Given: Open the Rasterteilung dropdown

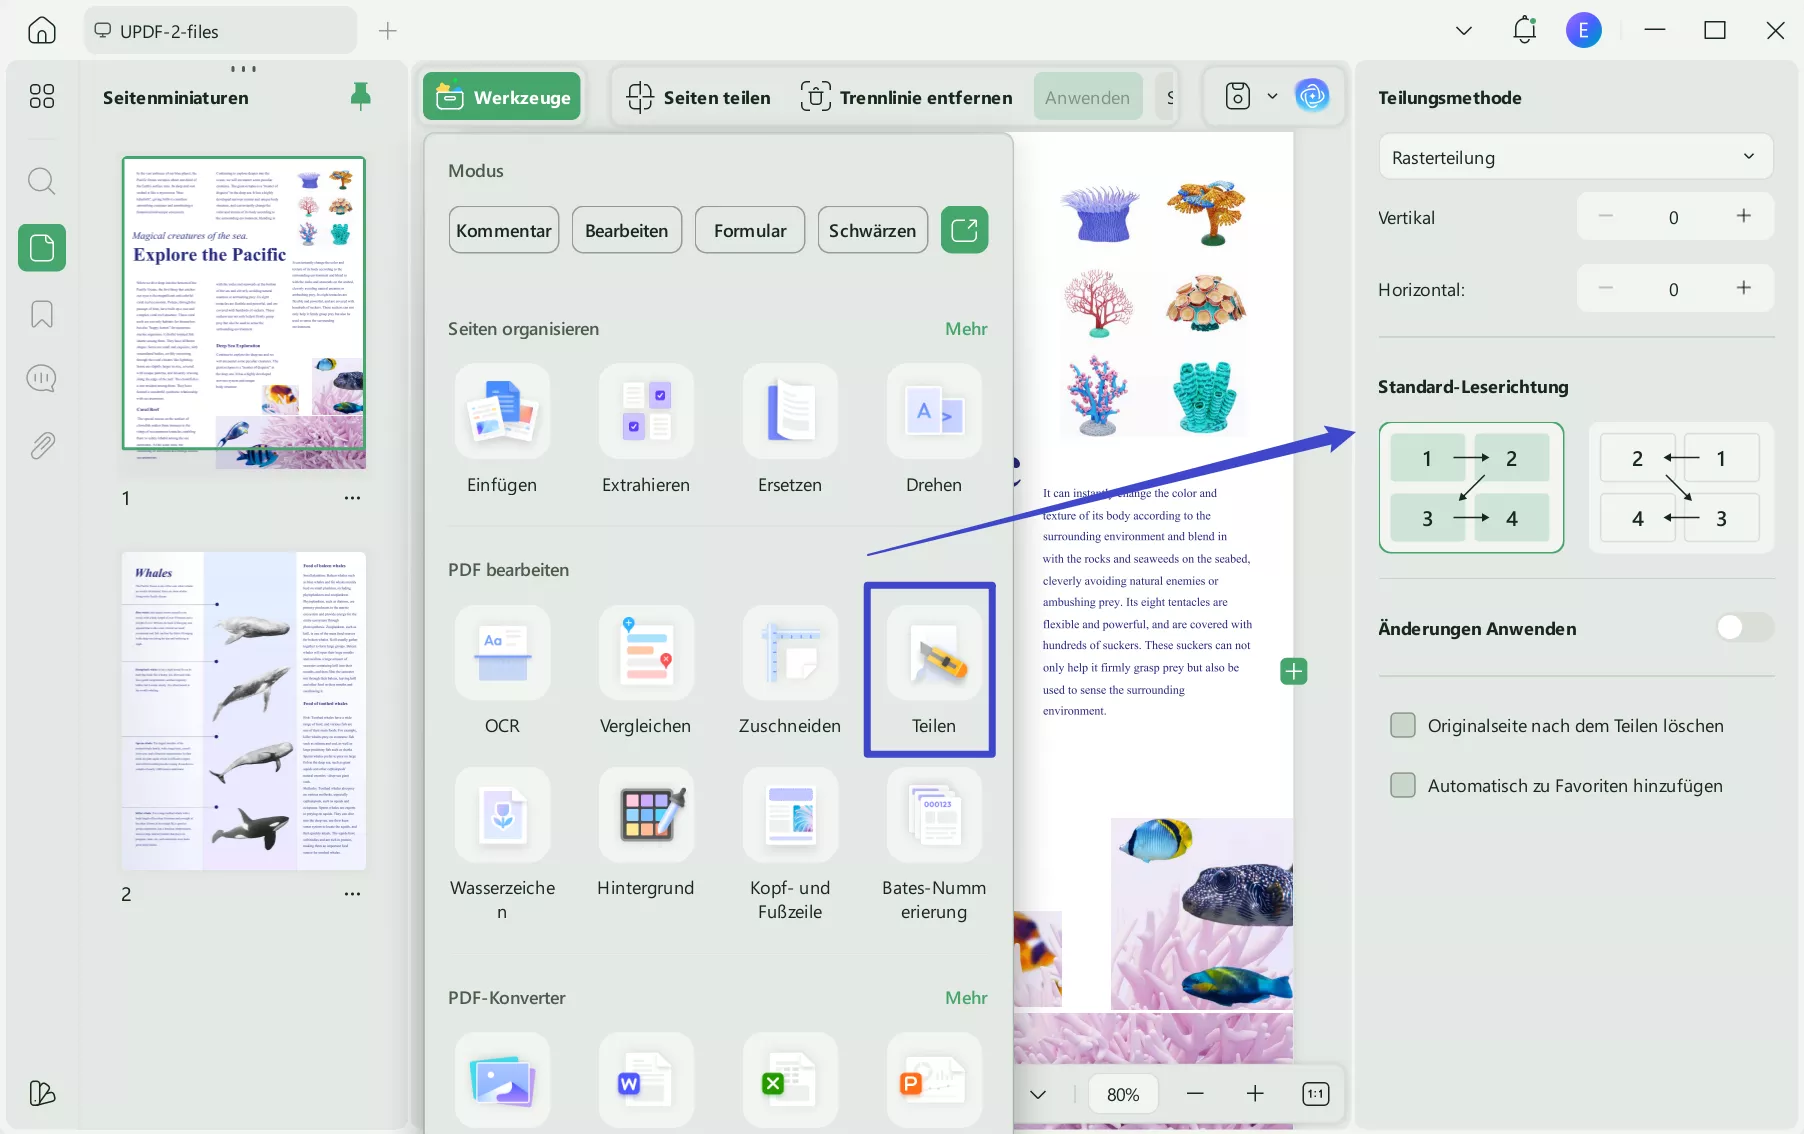Looking at the screenshot, I should (1575, 157).
